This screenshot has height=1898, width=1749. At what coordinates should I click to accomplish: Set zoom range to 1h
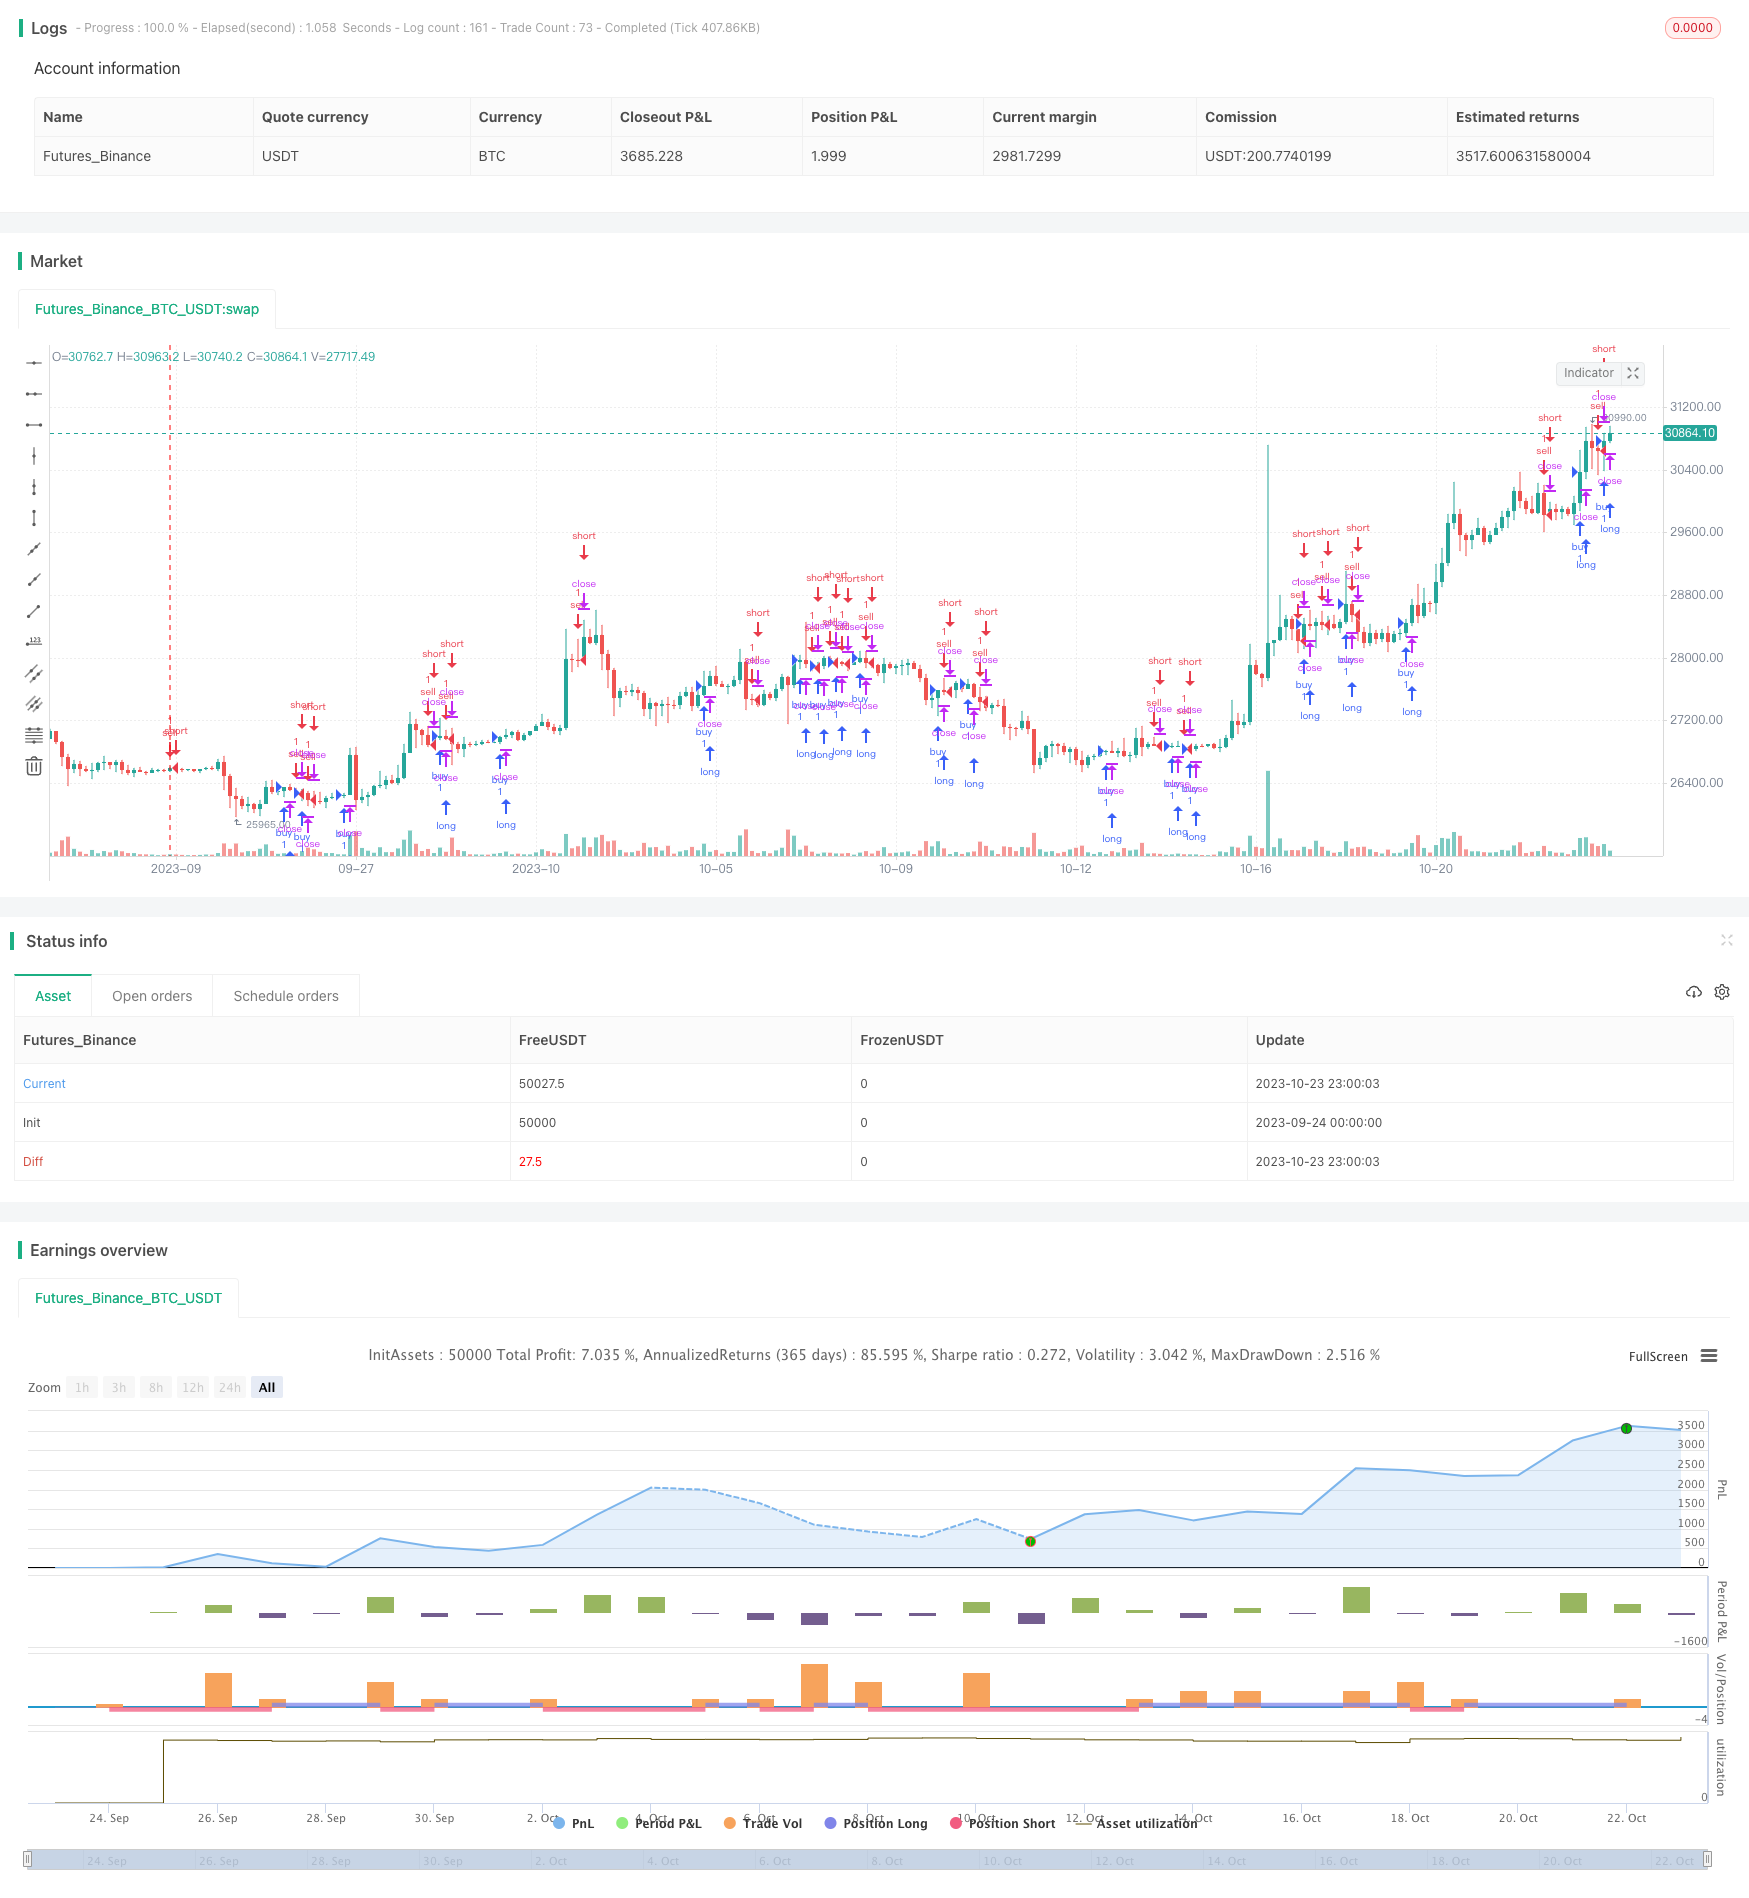(82, 1387)
